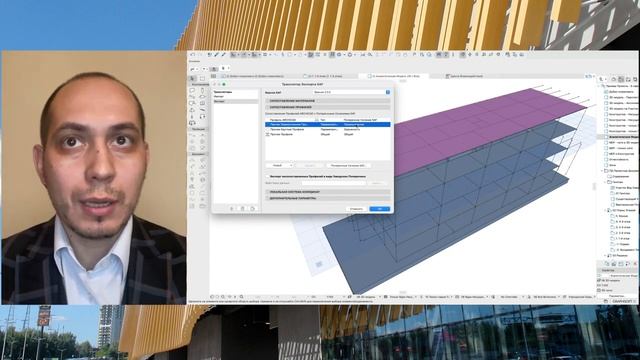Select the Прочие Профили row
640x360 pixels.
tap(327, 134)
